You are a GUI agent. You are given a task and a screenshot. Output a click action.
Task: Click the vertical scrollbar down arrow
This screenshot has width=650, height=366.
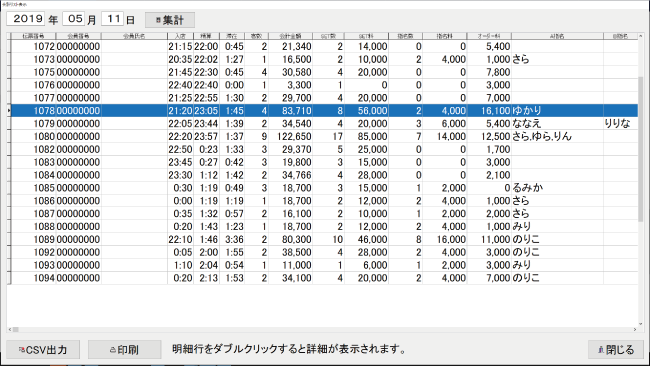(x=641, y=324)
